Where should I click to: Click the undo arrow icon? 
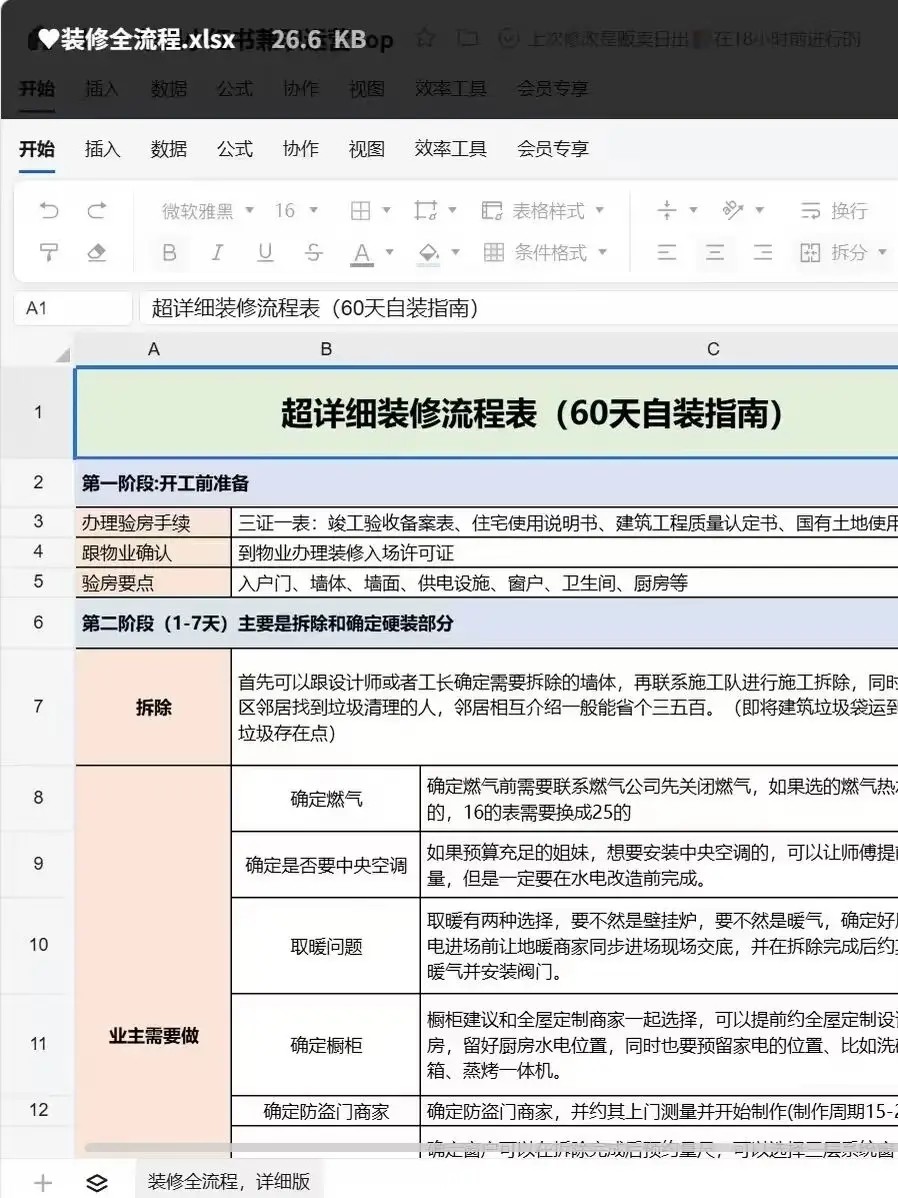point(49,210)
